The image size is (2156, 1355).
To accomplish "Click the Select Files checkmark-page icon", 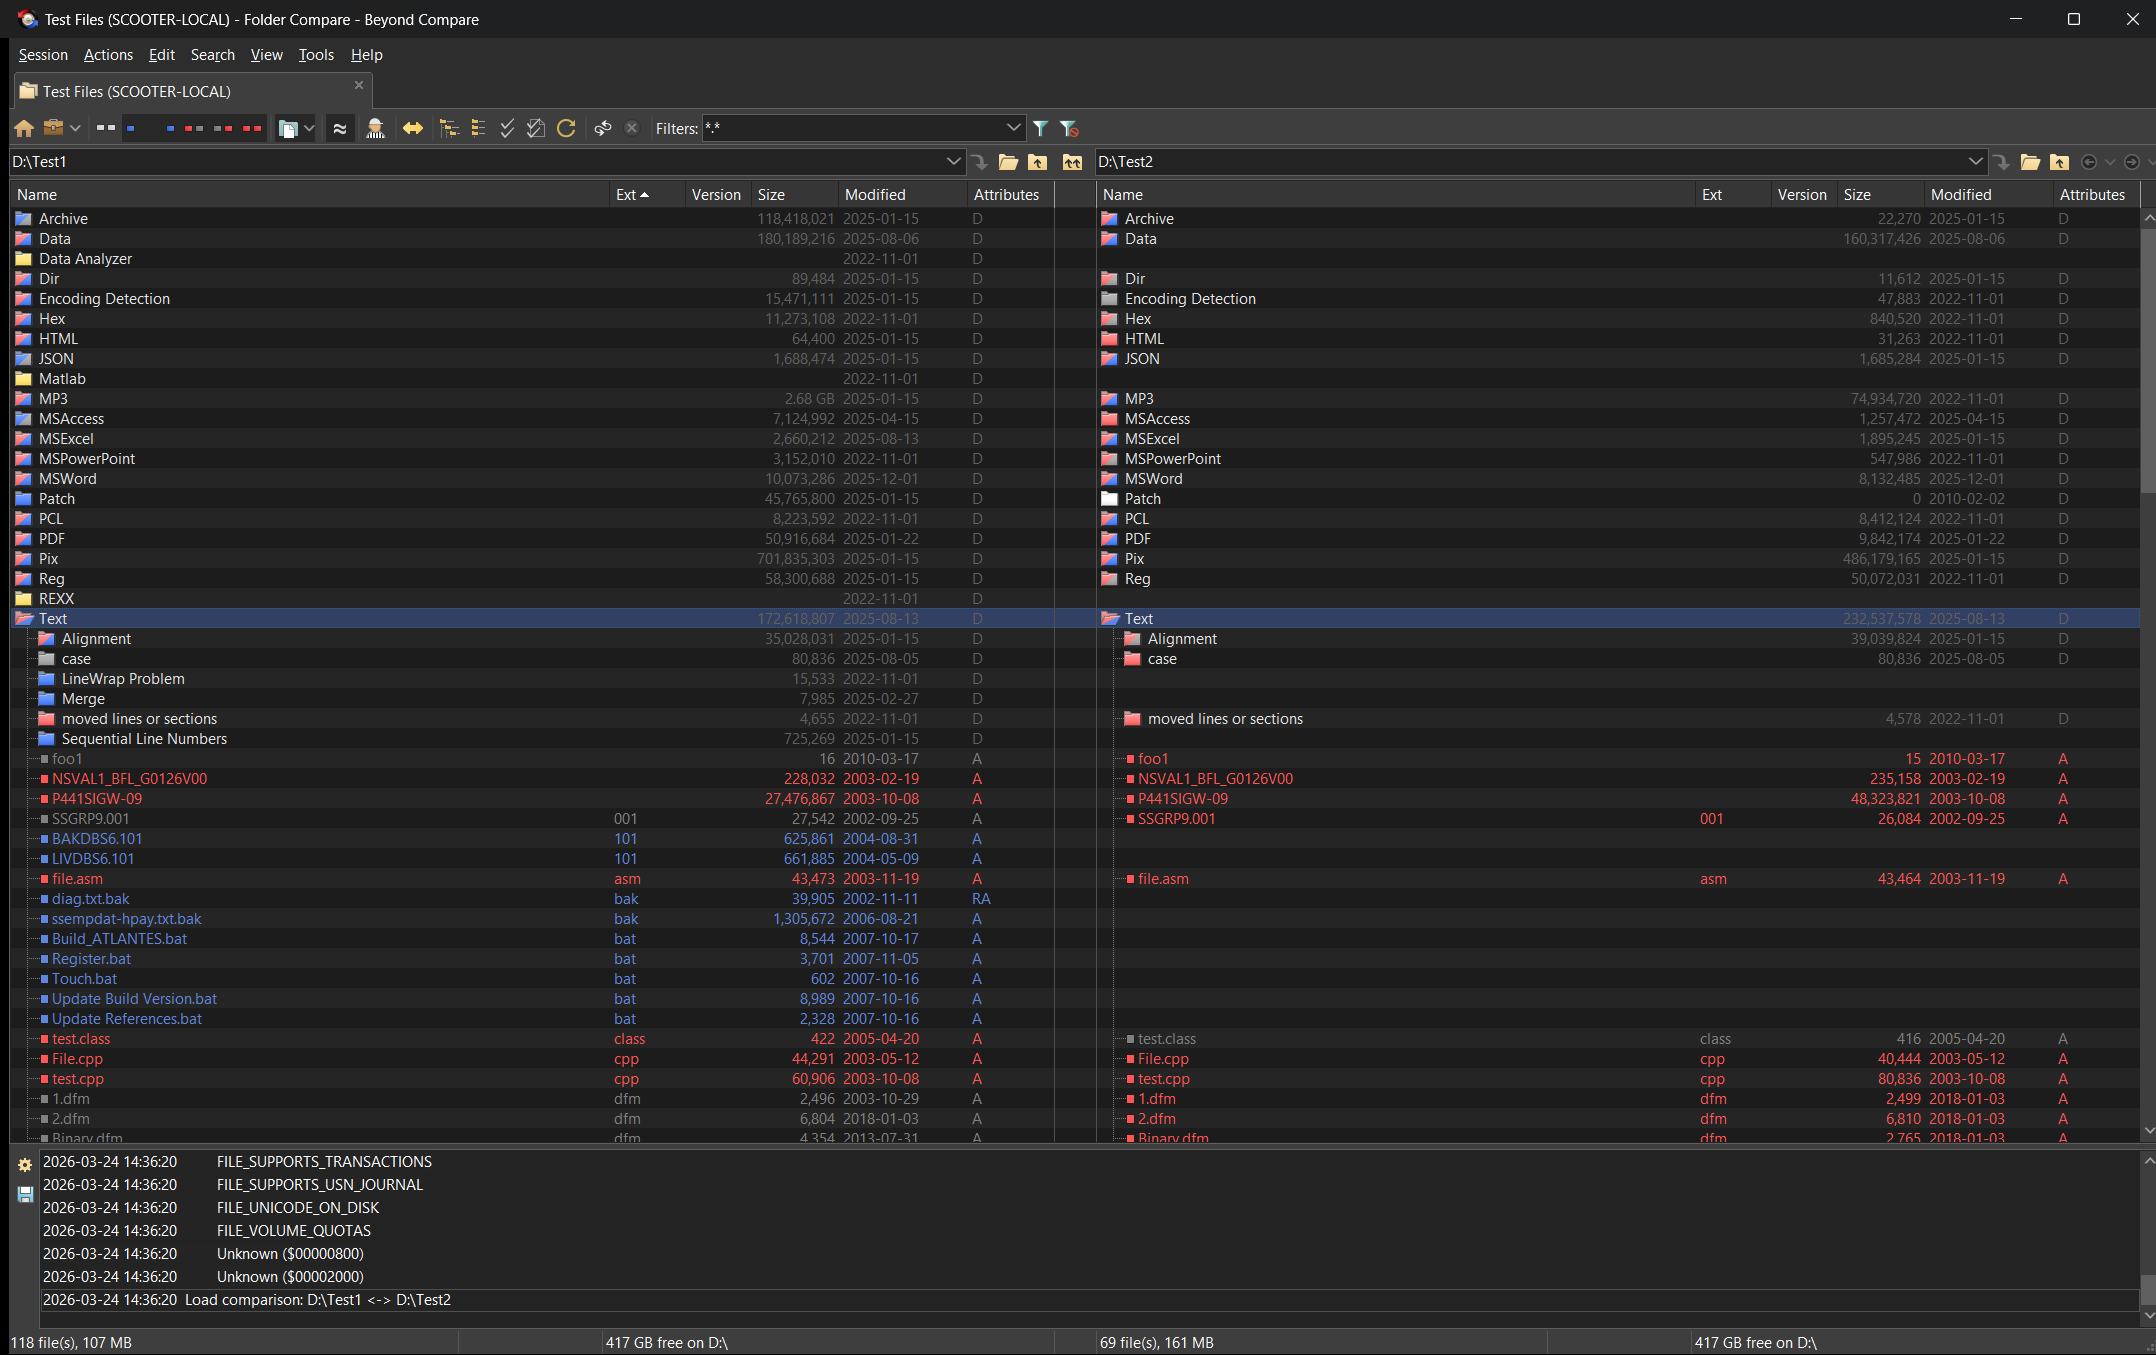I will pos(536,128).
